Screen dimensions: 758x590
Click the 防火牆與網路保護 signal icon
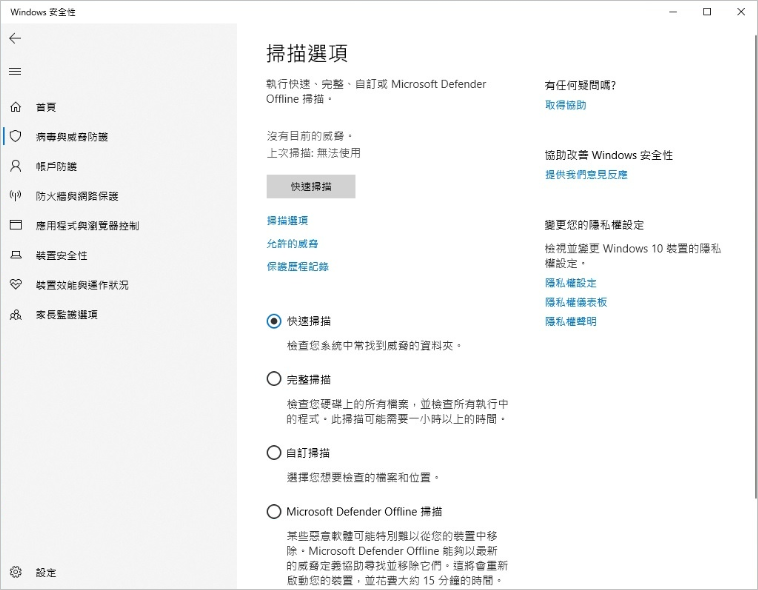point(15,196)
